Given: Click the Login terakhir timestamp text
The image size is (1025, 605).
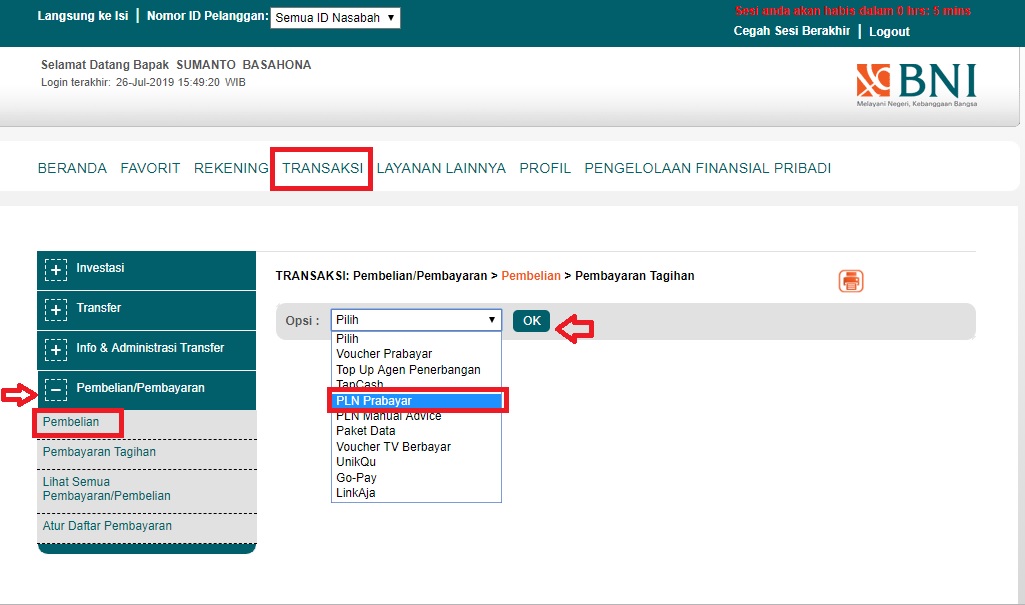Looking at the screenshot, I should pyautogui.click(x=143, y=82).
